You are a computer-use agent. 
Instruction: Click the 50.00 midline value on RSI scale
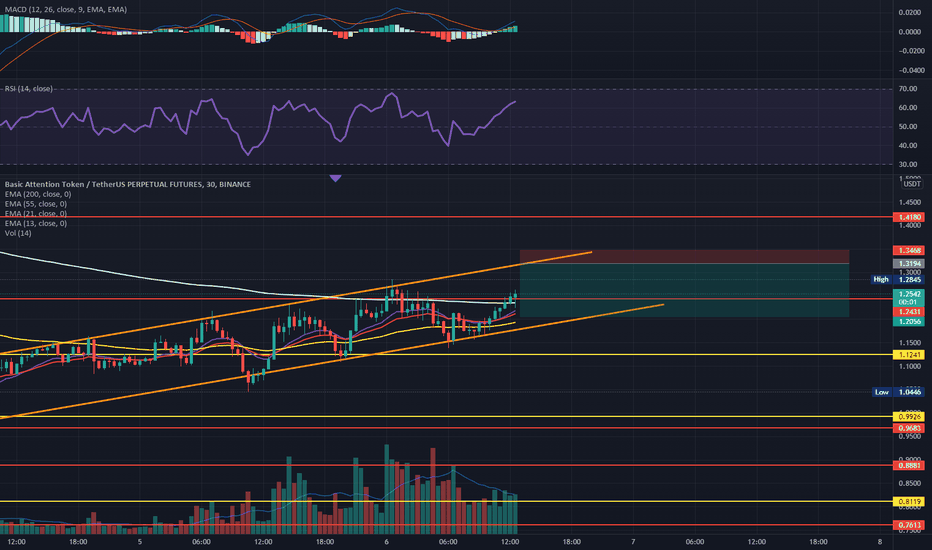(x=908, y=127)
